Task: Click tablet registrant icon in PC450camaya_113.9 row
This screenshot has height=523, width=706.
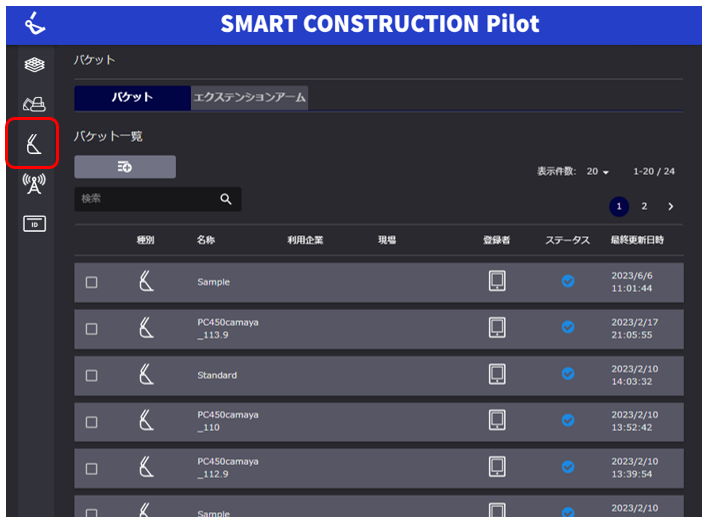Action: (x=497, y=328)
